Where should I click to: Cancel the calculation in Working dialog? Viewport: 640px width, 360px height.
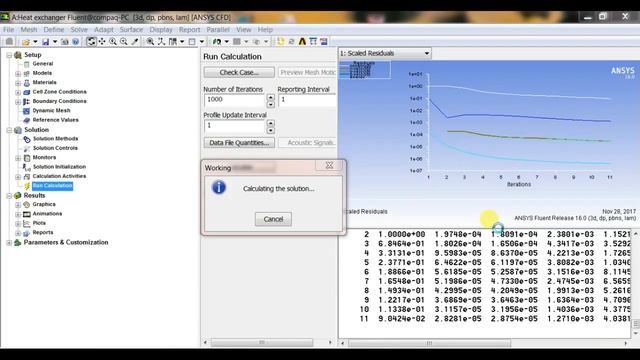pyautogui.click(x=273, y=219)
